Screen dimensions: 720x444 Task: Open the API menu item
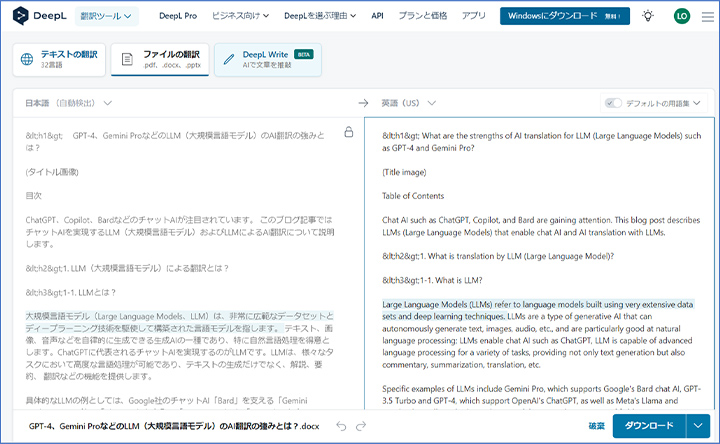[x=377, y=16]
